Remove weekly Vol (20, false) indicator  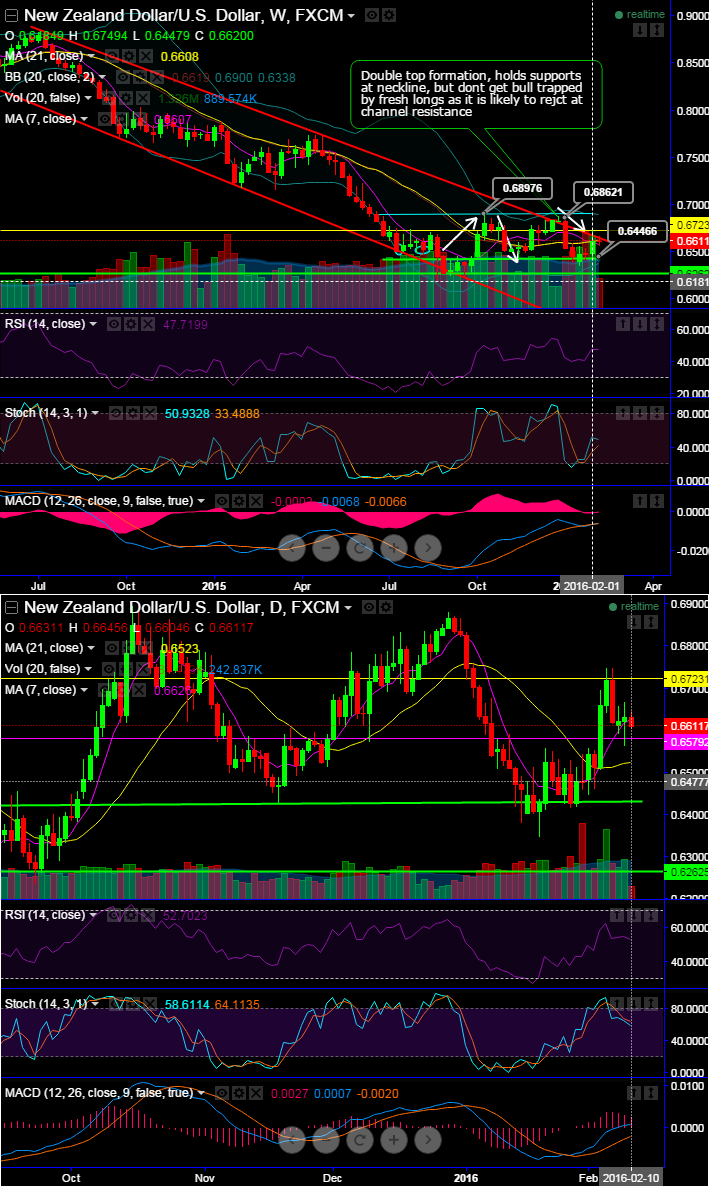click(143, 98)
